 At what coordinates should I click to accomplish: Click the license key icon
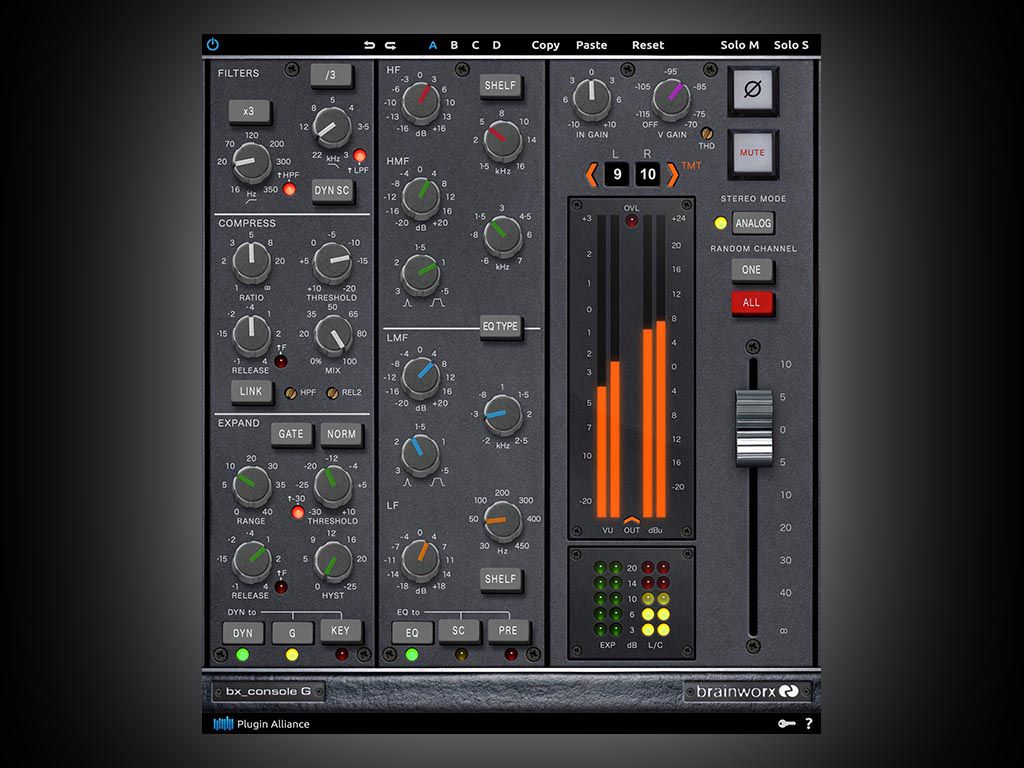(784, 724)
